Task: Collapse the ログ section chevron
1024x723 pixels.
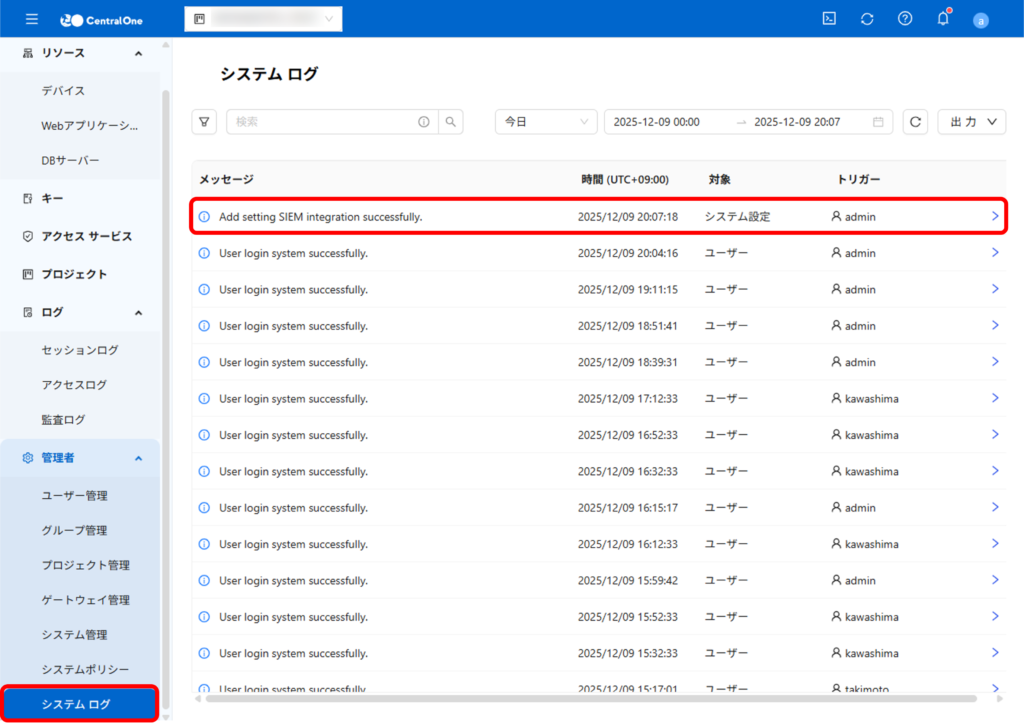Action: pos(138,312)
